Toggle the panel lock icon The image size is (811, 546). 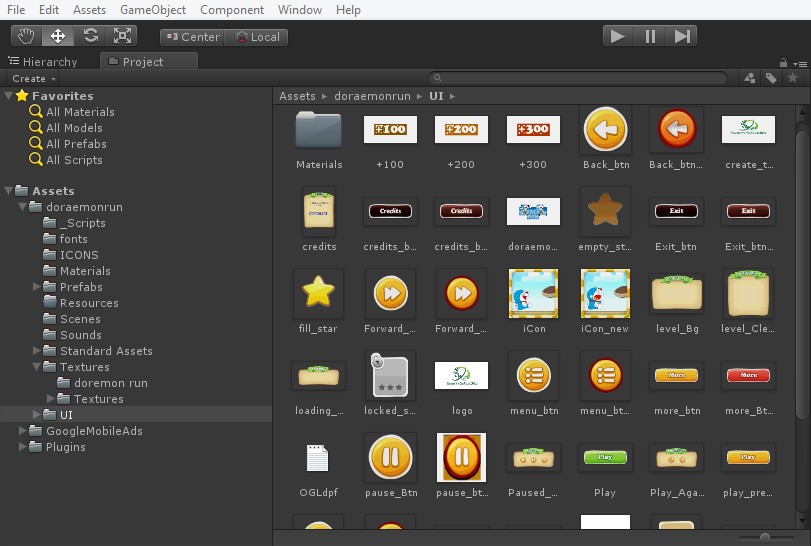[783, 62]
